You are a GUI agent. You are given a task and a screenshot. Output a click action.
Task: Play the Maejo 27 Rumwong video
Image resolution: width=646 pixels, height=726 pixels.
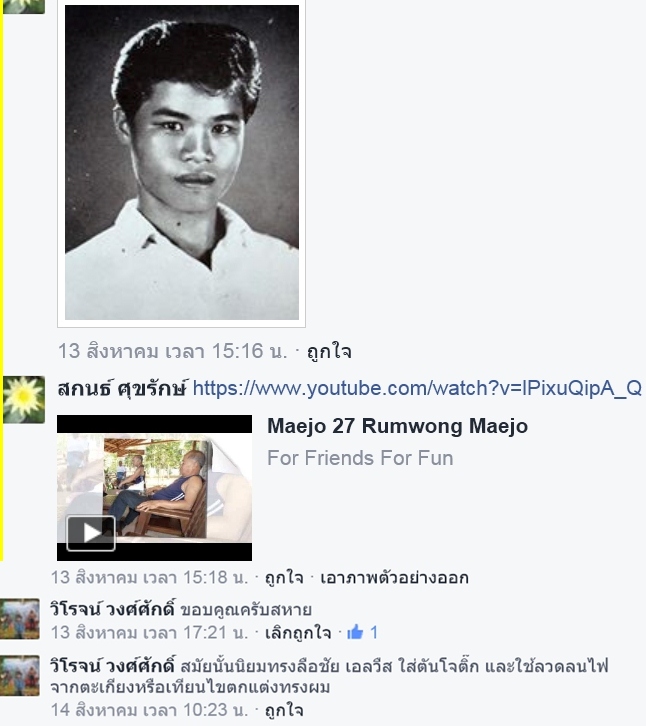91,533
